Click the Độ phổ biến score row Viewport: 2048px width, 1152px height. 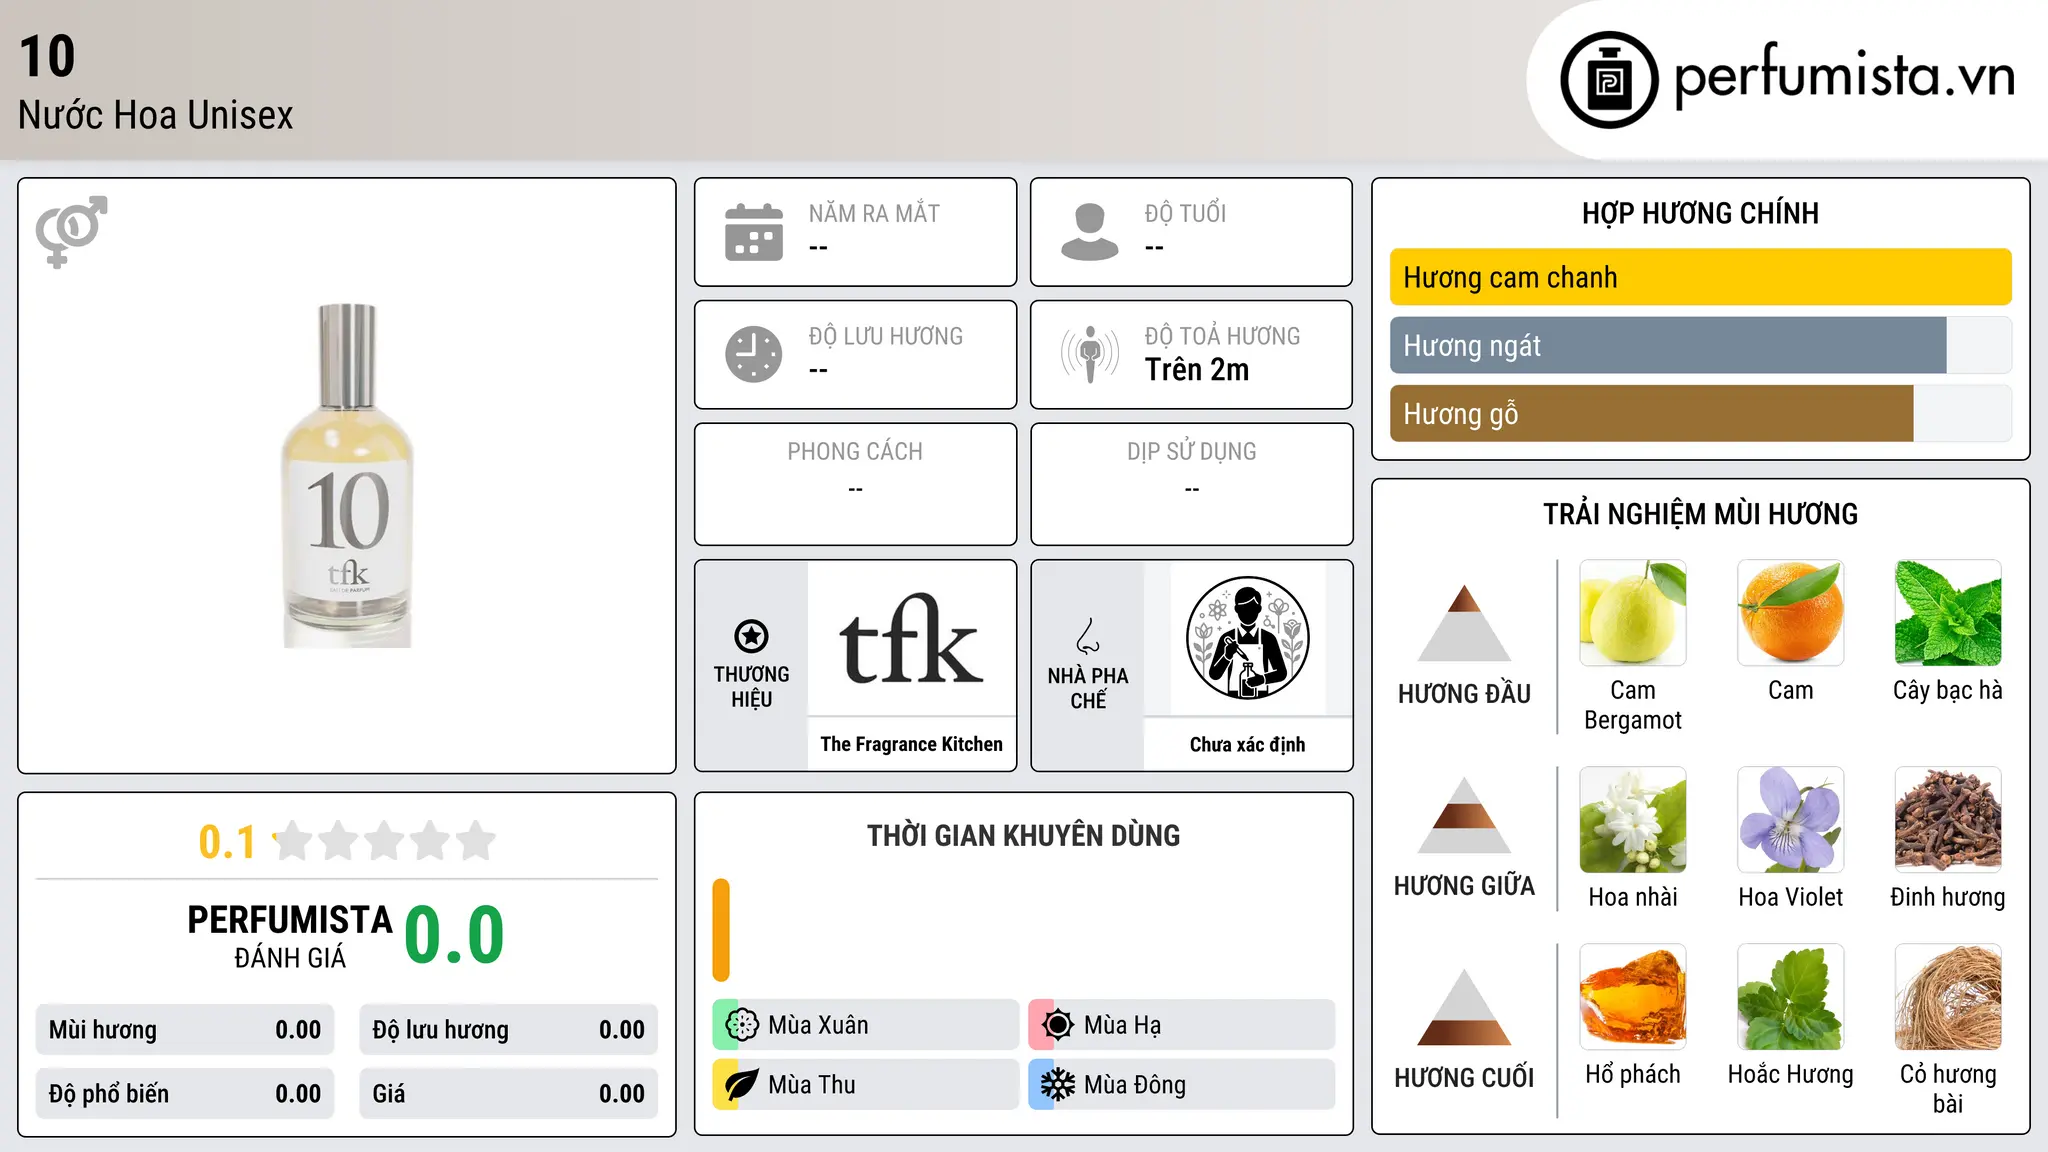[185, 1093]
